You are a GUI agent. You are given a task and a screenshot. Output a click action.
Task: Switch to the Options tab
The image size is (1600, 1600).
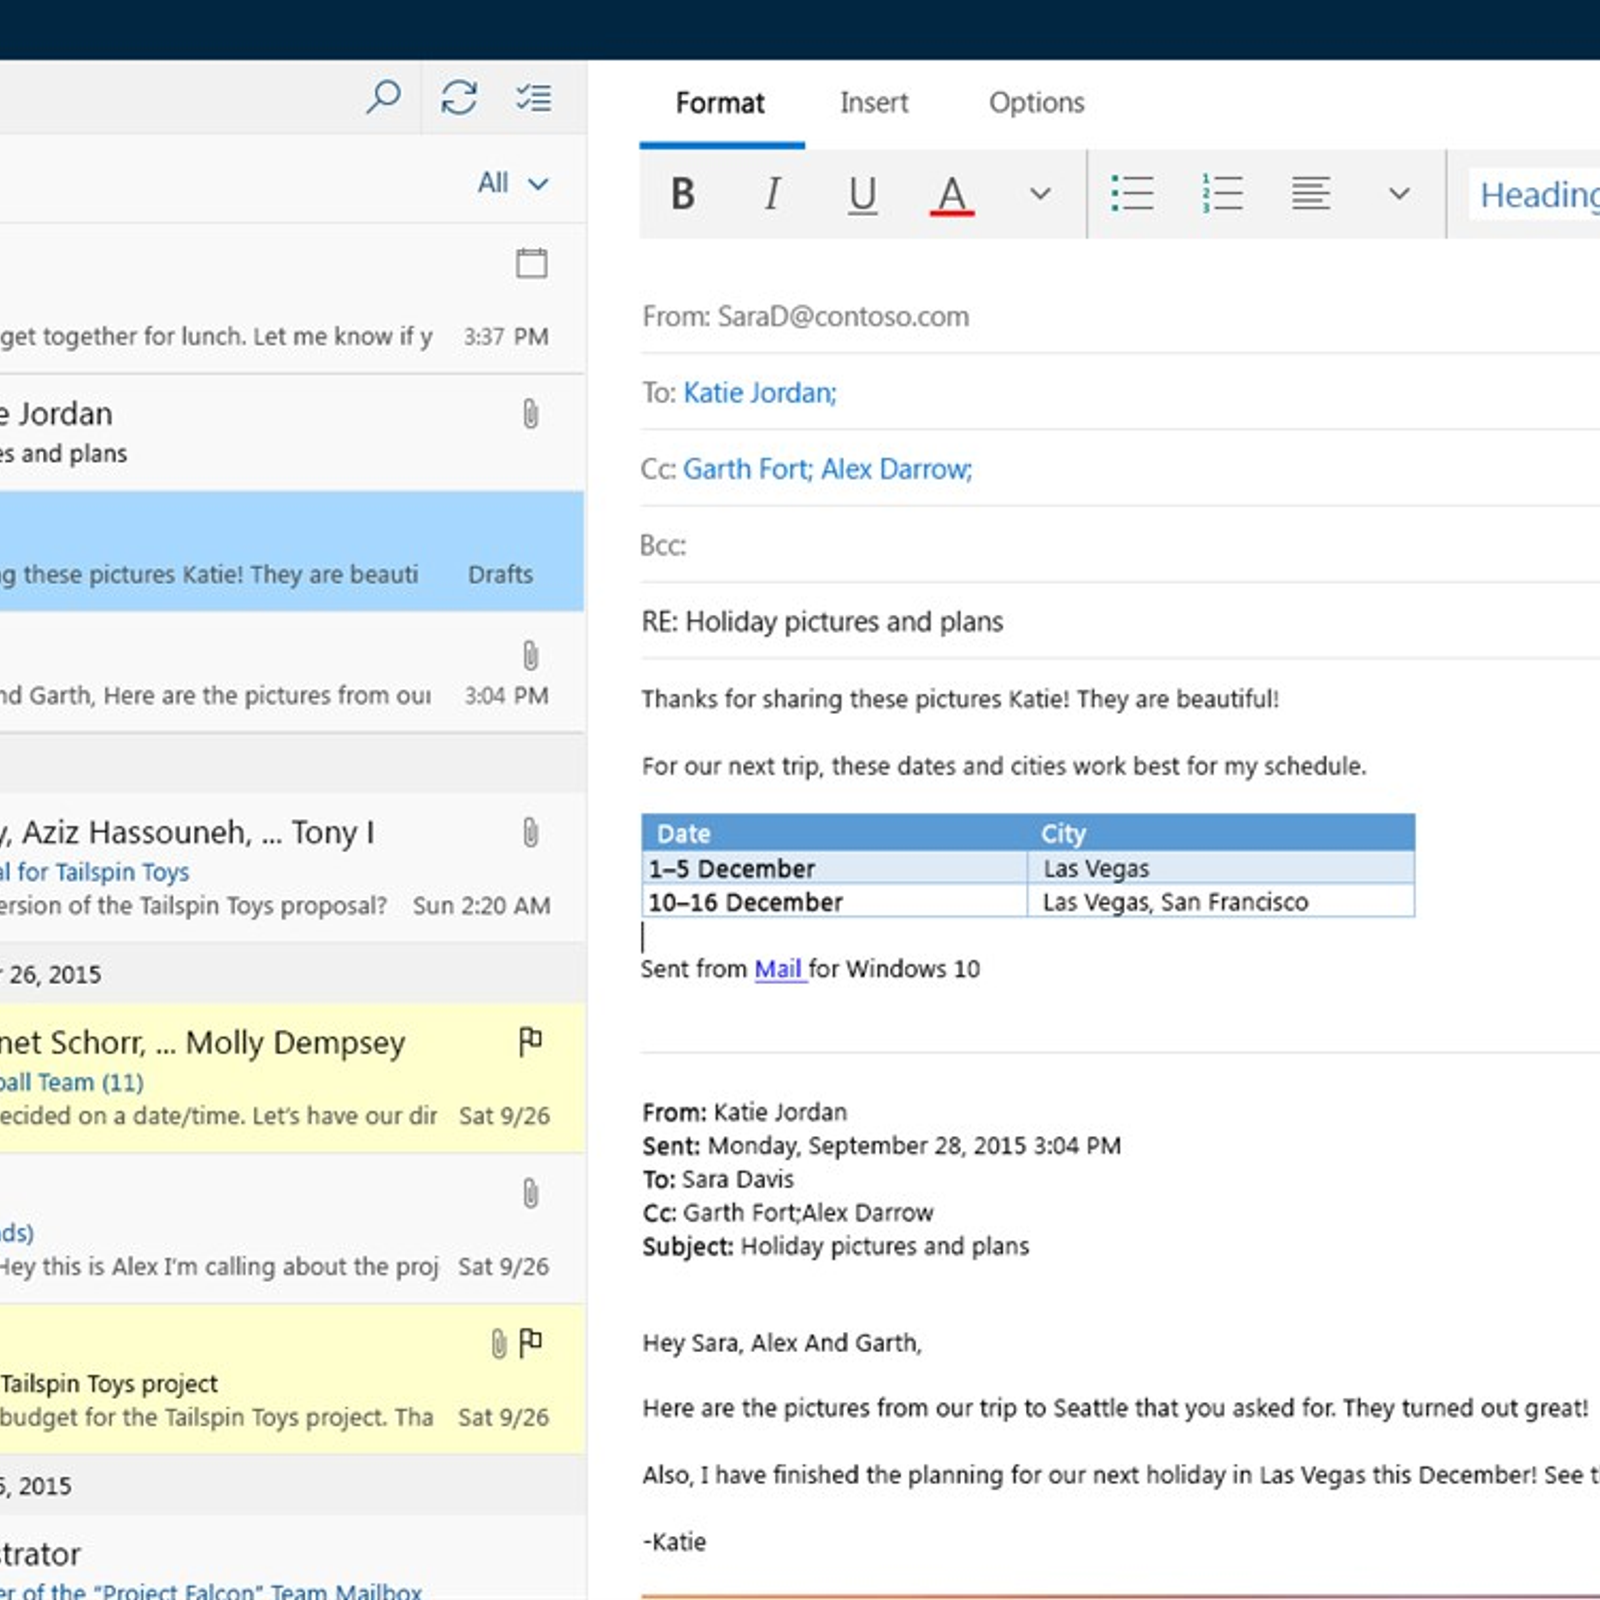point(1036,103)
